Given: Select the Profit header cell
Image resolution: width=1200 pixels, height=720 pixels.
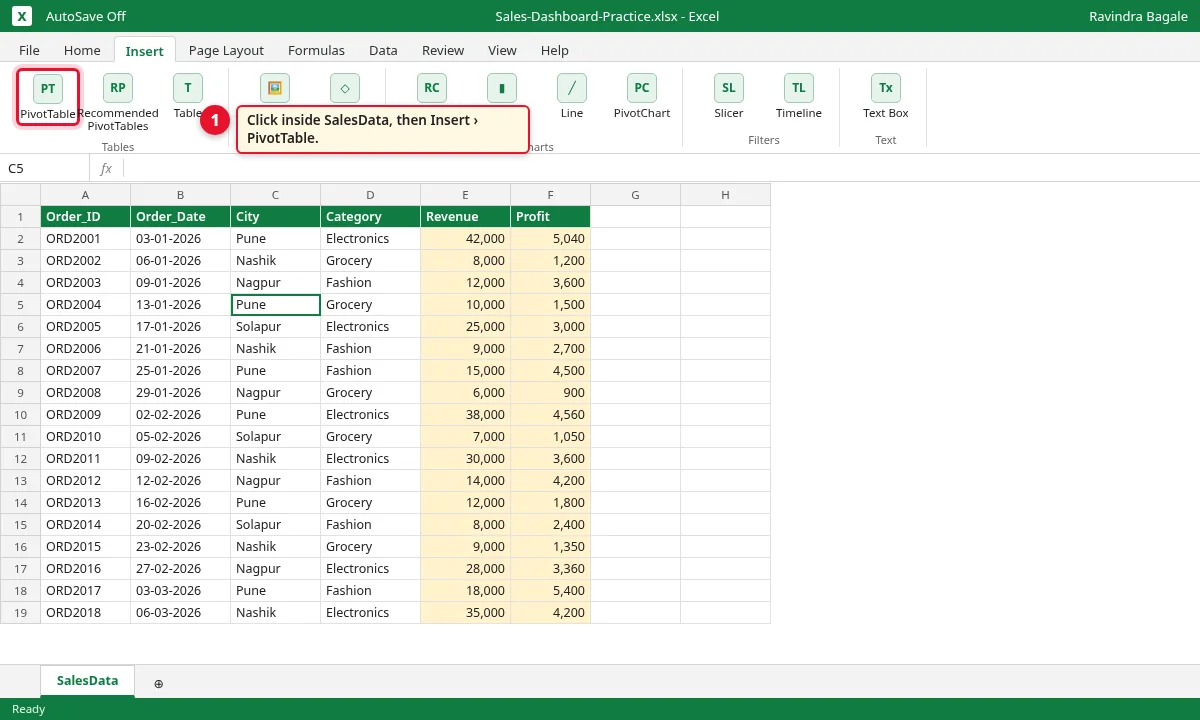Looking at the screenshot, I should [x=550, y=216].
